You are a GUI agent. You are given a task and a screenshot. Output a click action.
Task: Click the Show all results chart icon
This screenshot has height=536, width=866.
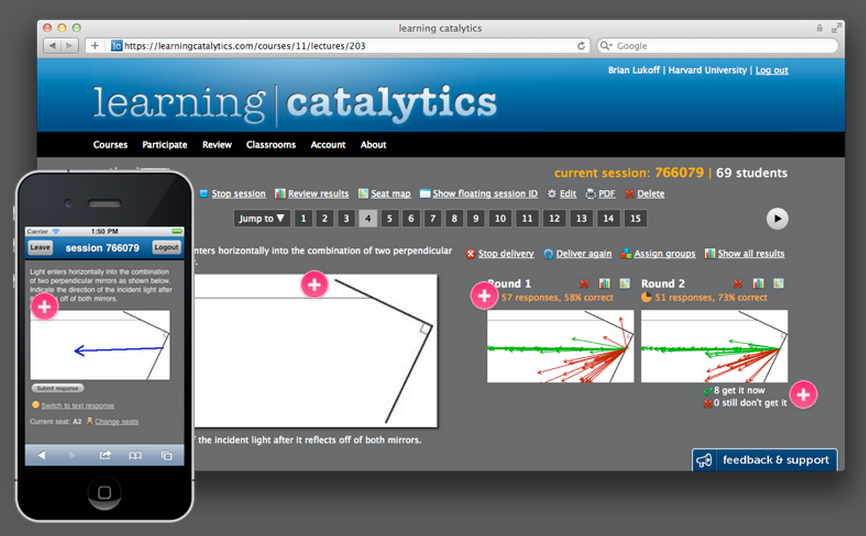[x=710, y=254]
